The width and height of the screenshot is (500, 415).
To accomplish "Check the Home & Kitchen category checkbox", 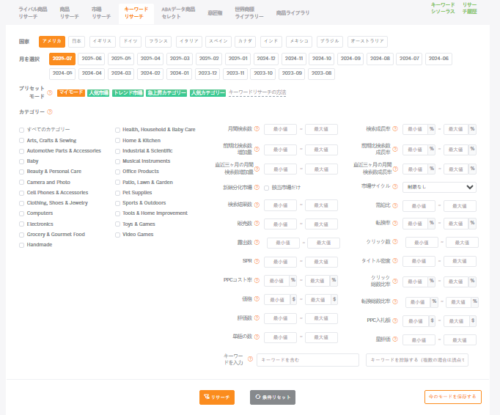I will [x=117, y=141].
